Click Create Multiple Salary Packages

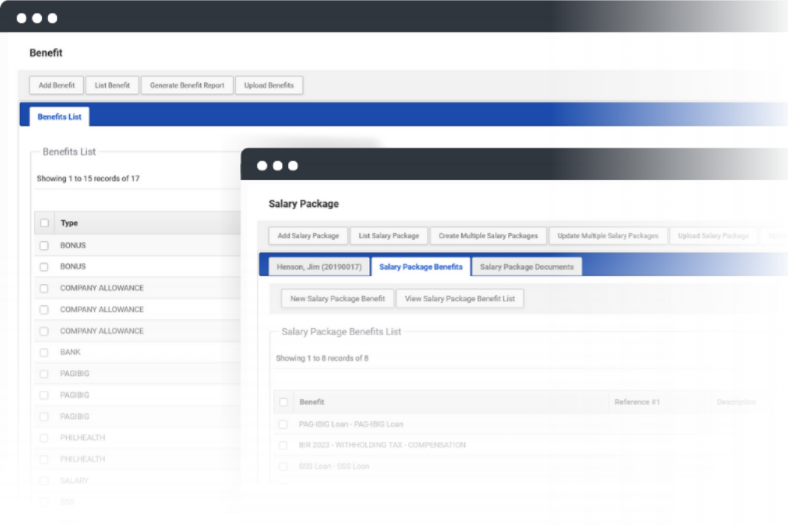488,236
